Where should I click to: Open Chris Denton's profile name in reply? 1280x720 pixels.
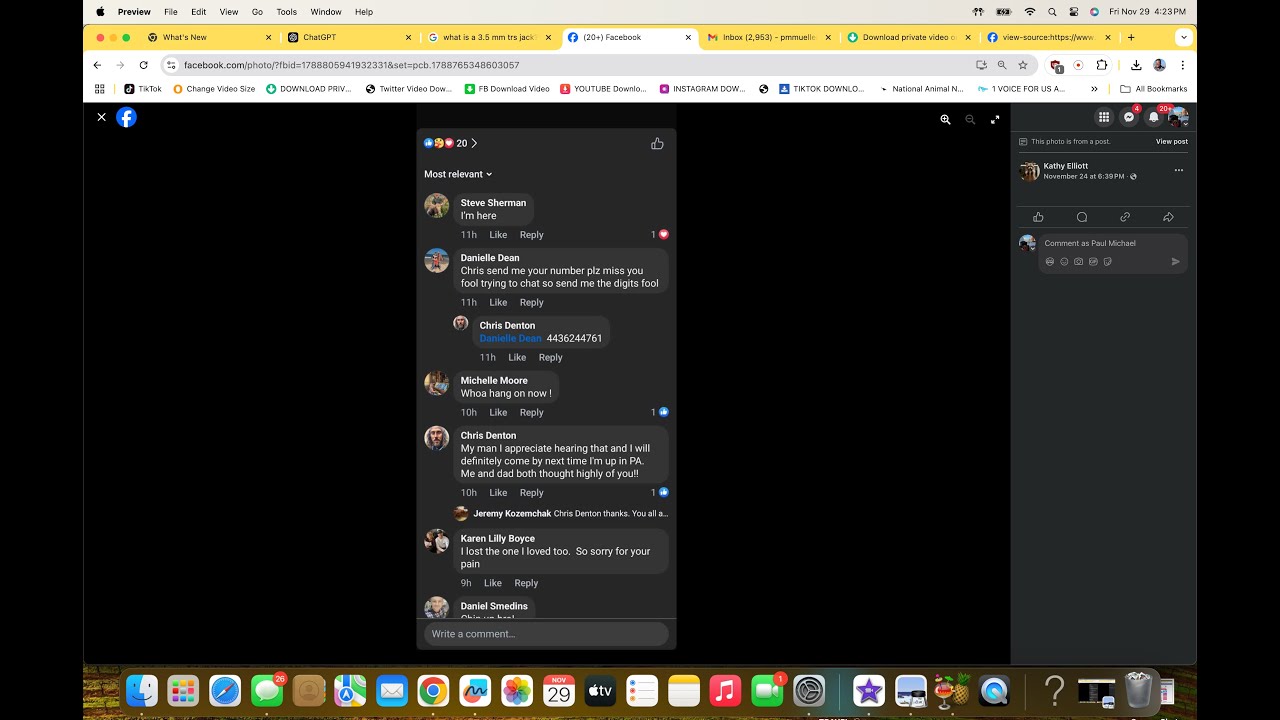(507, 325)
